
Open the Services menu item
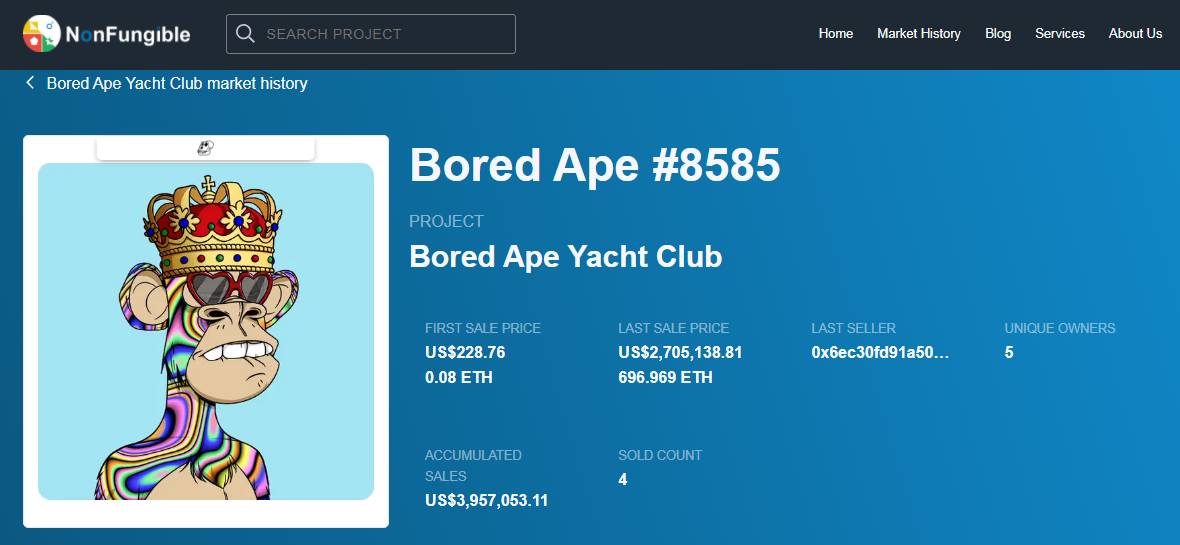point(1060,34)
